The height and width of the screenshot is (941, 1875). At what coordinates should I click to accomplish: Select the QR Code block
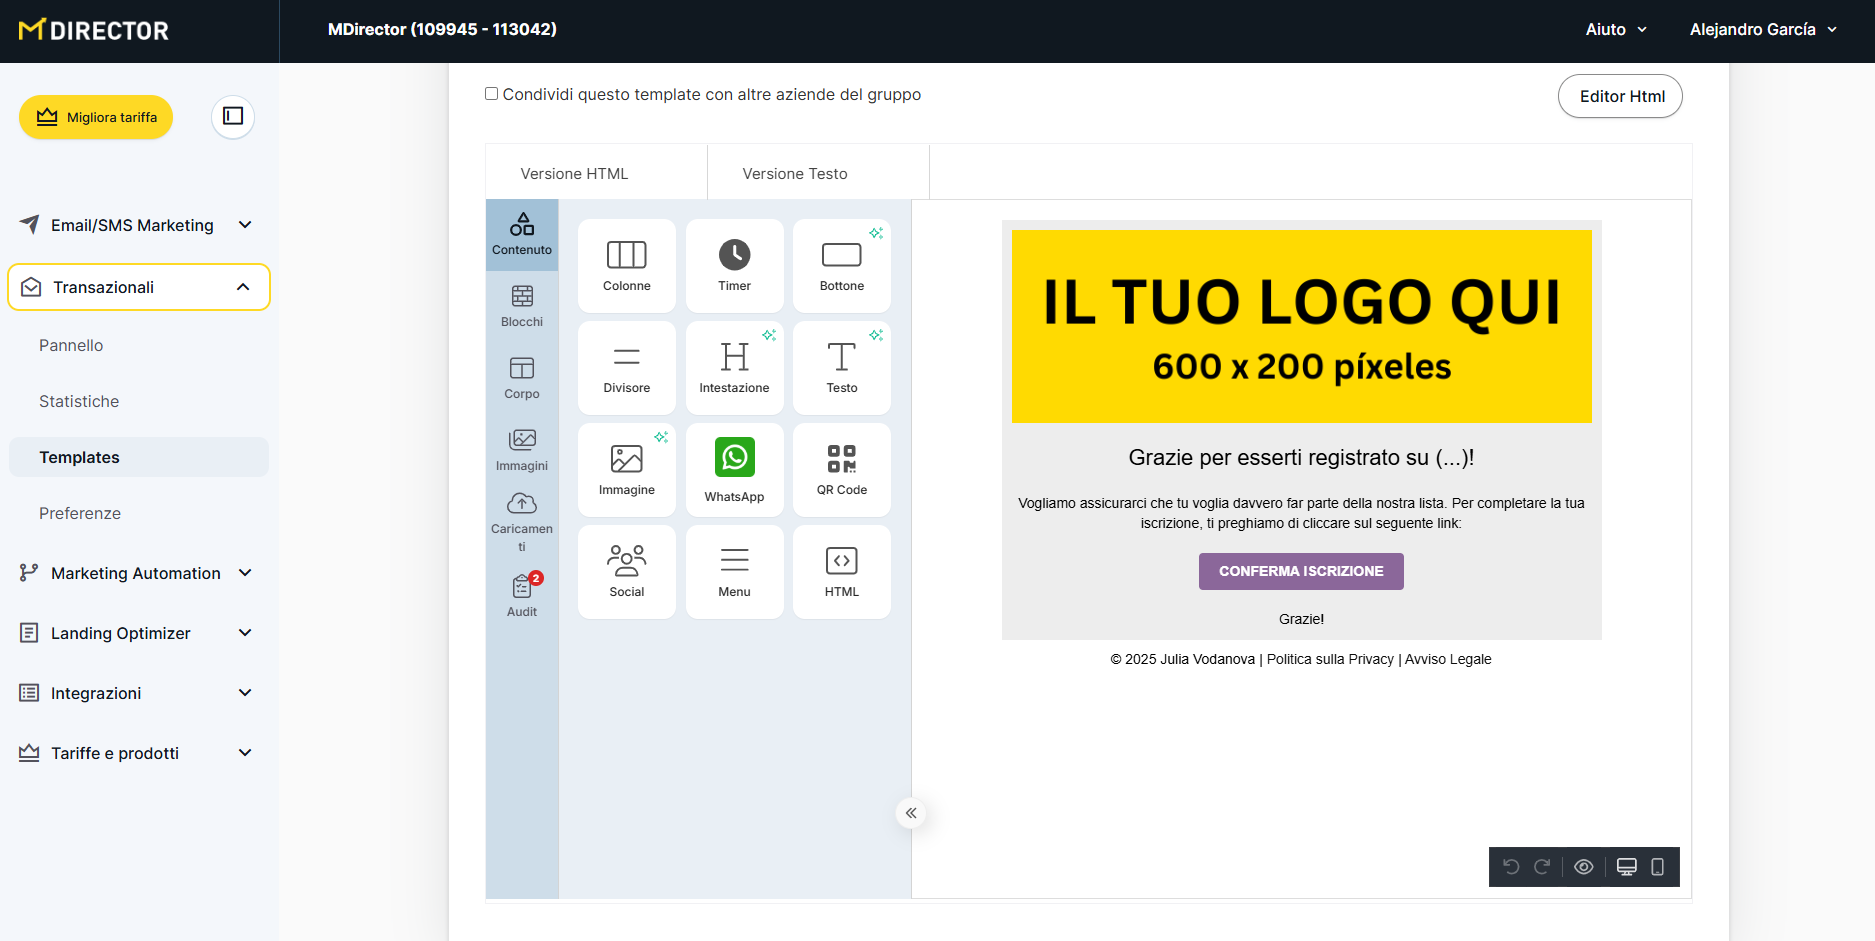841,469
